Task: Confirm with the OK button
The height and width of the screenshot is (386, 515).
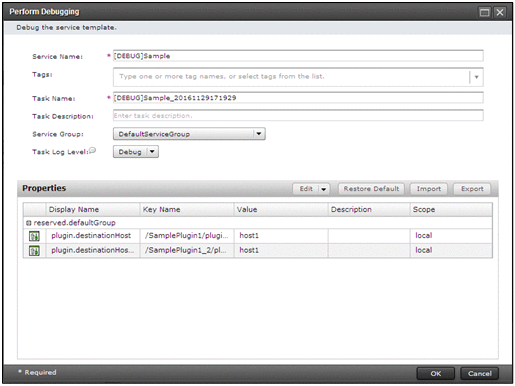Action: click(x=435, y=373)
